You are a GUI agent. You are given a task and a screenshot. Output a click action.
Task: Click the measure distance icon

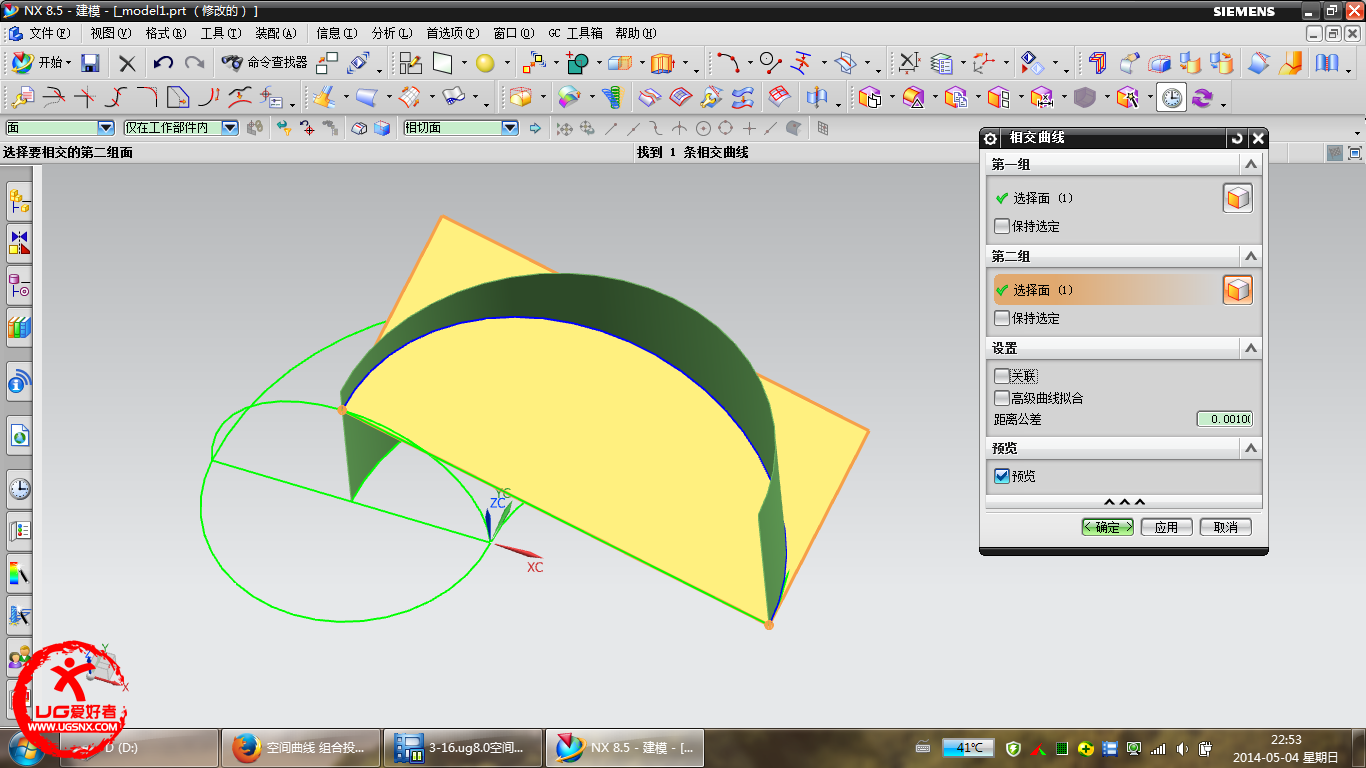coord(908,63)
